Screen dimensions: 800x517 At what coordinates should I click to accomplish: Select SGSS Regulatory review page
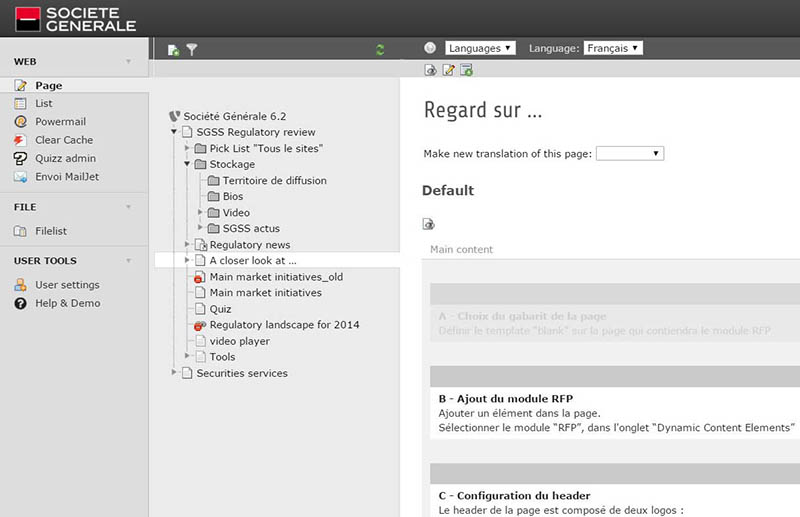click(256, 132)
